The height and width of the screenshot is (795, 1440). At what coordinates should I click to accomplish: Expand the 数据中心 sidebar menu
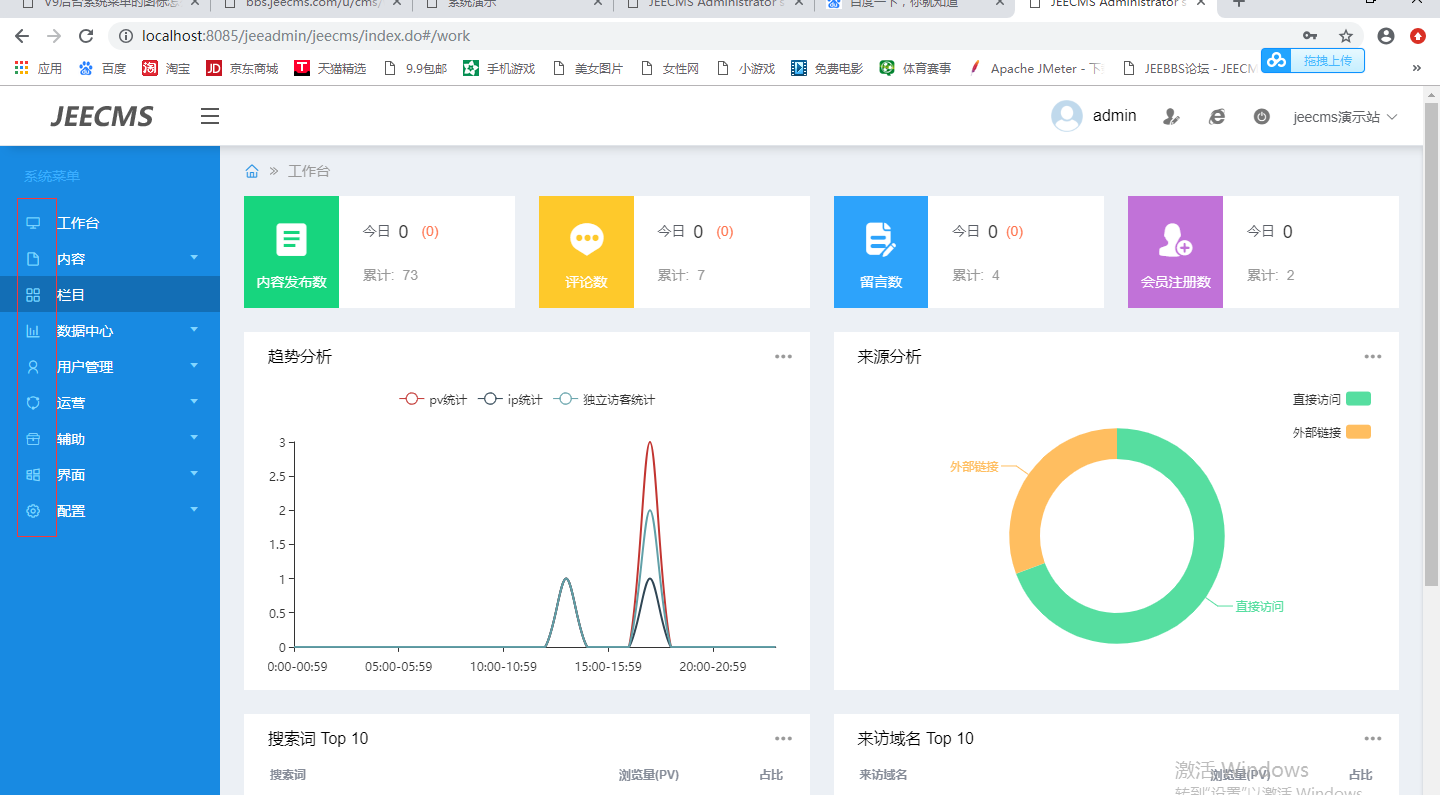(110, 331)
